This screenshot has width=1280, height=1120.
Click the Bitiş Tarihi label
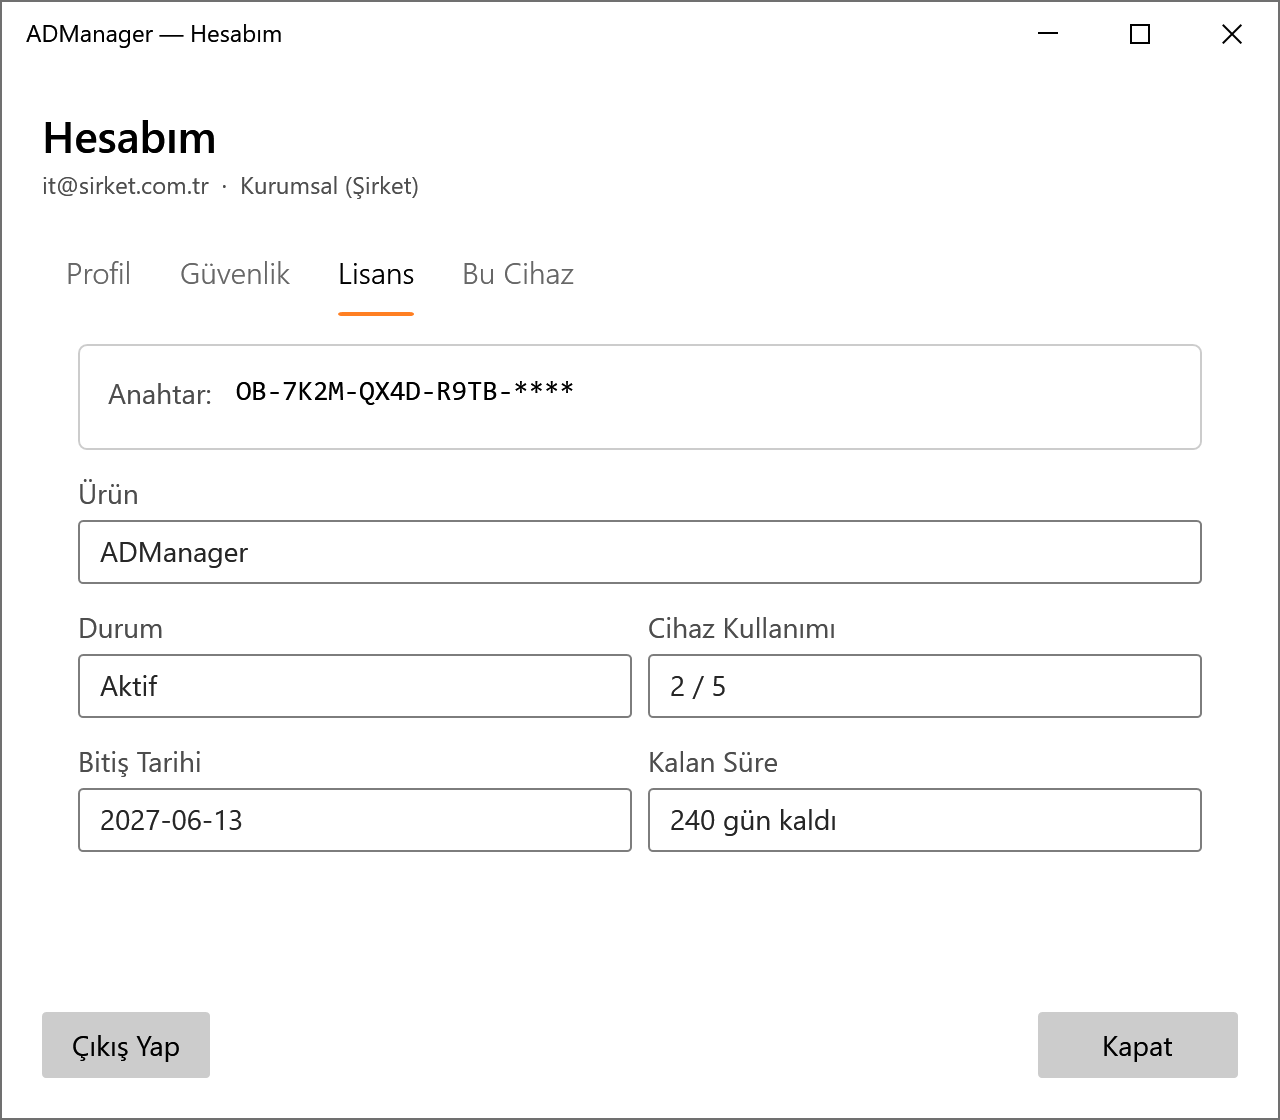(140, 762)
